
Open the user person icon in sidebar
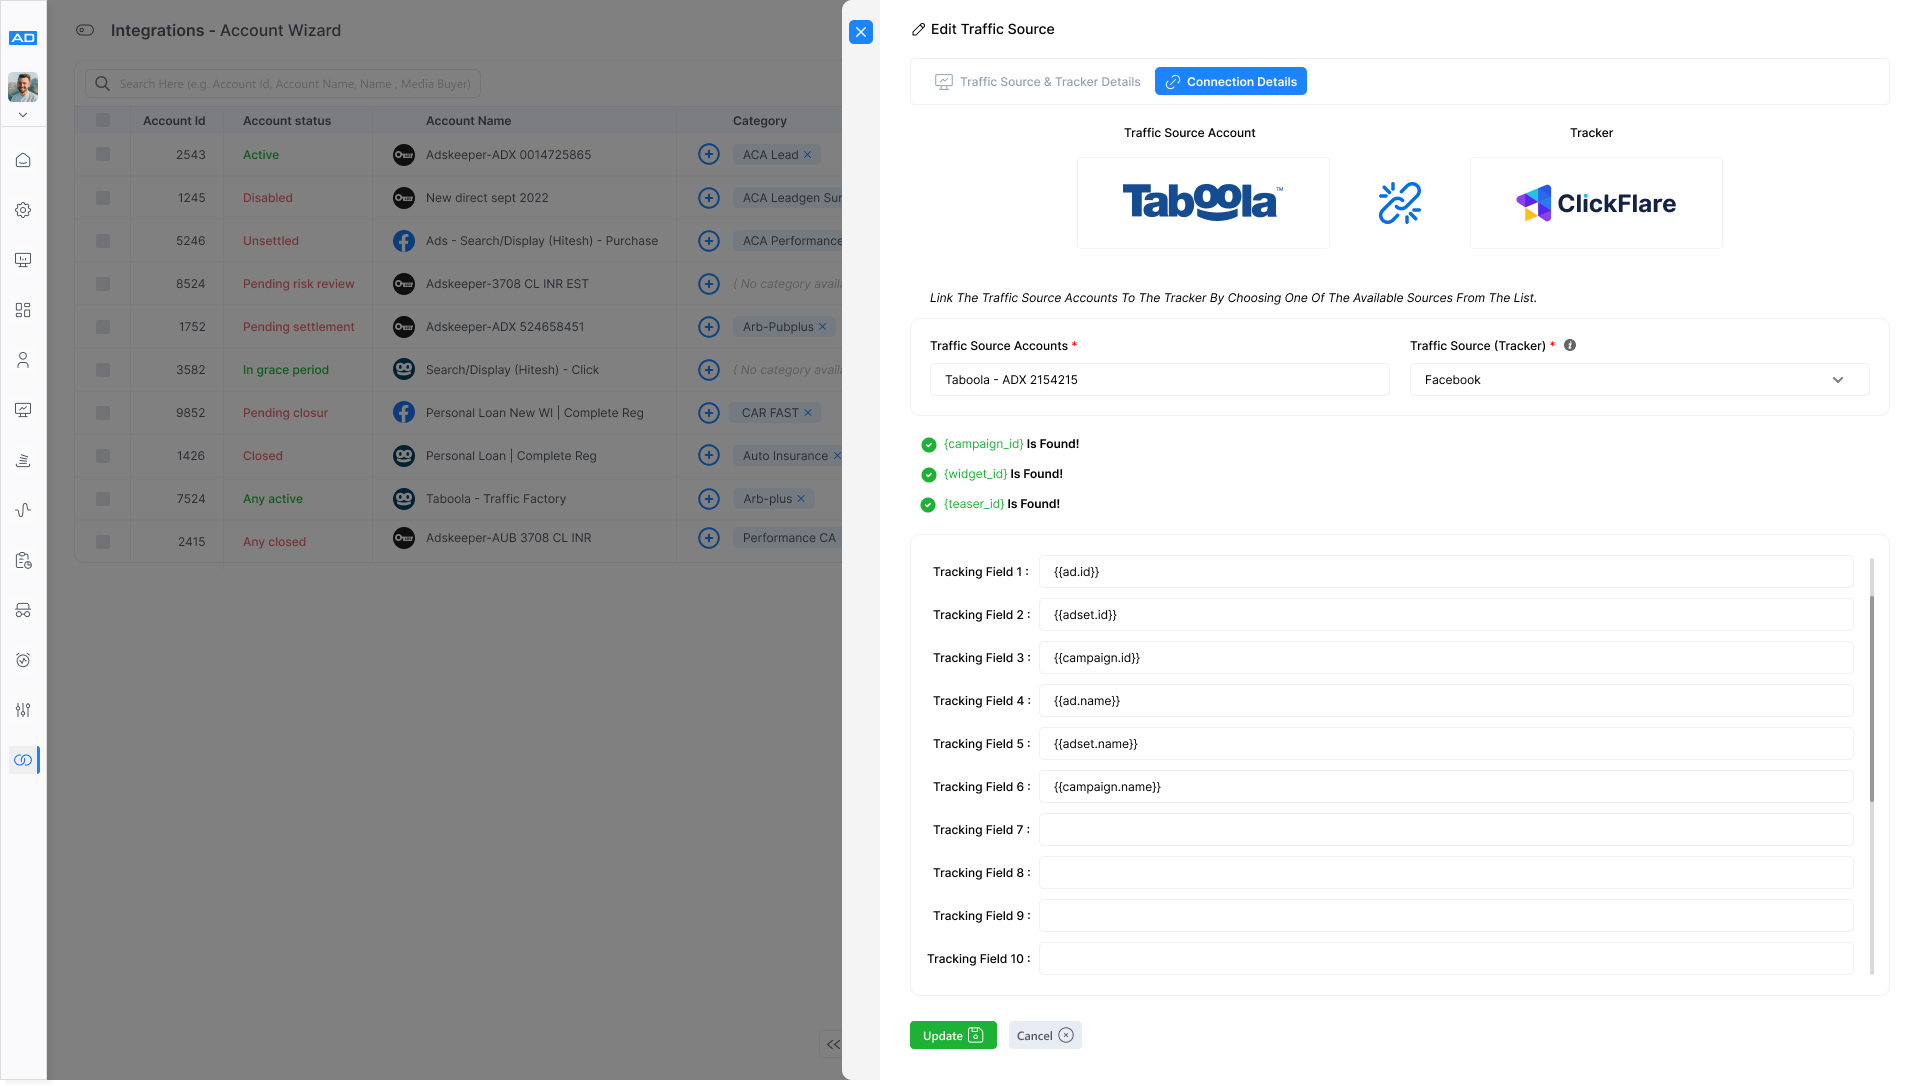pyautogui.click(x=23, y=360)
